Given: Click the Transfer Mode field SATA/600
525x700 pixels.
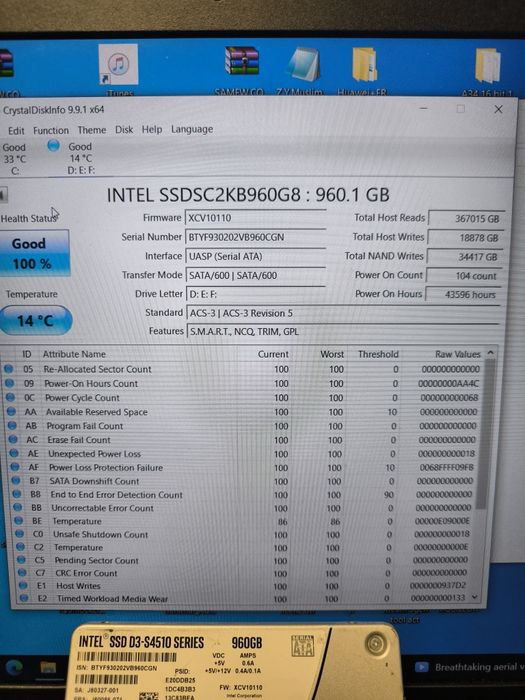Looking at the screenshot, I should (255, 275).
